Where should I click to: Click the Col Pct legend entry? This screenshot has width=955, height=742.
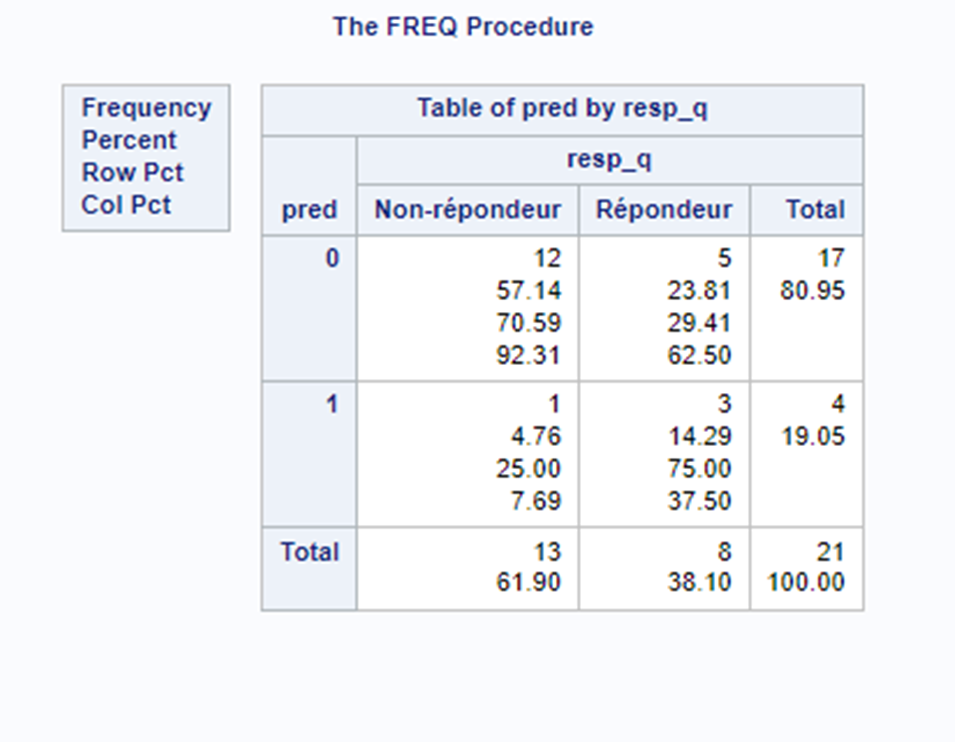[126, 205]
